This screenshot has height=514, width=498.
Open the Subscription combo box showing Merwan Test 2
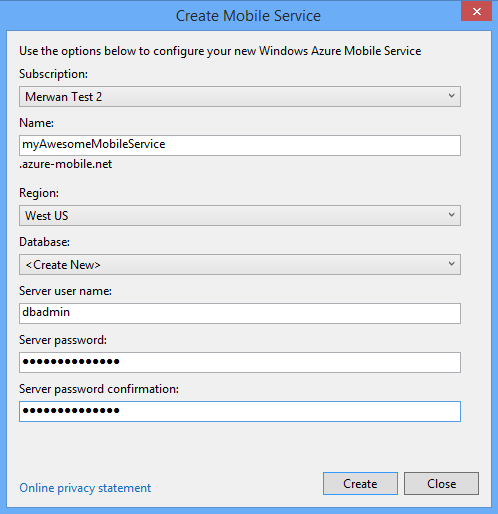[x=240, y=97]
